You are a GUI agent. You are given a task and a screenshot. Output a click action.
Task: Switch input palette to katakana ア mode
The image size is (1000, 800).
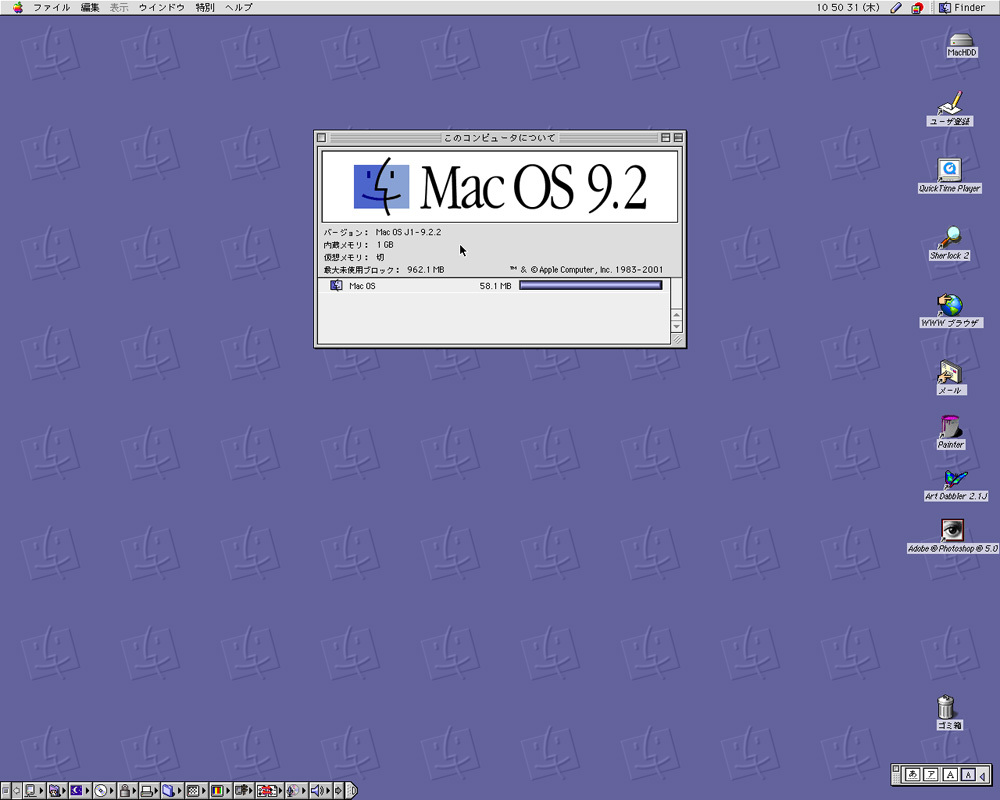pos(931,774)
